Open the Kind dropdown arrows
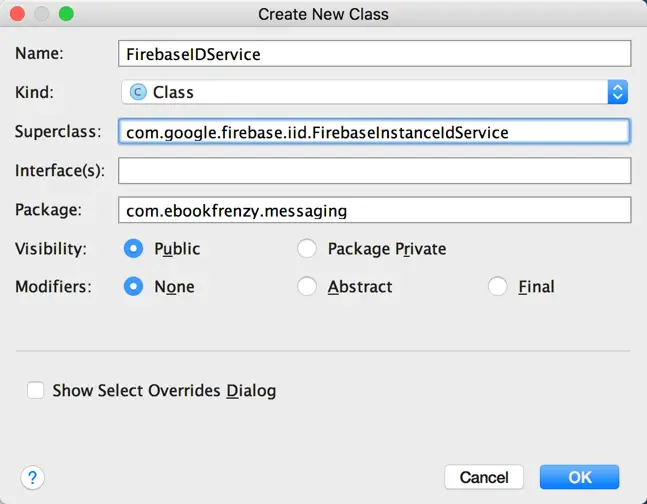 617,92
